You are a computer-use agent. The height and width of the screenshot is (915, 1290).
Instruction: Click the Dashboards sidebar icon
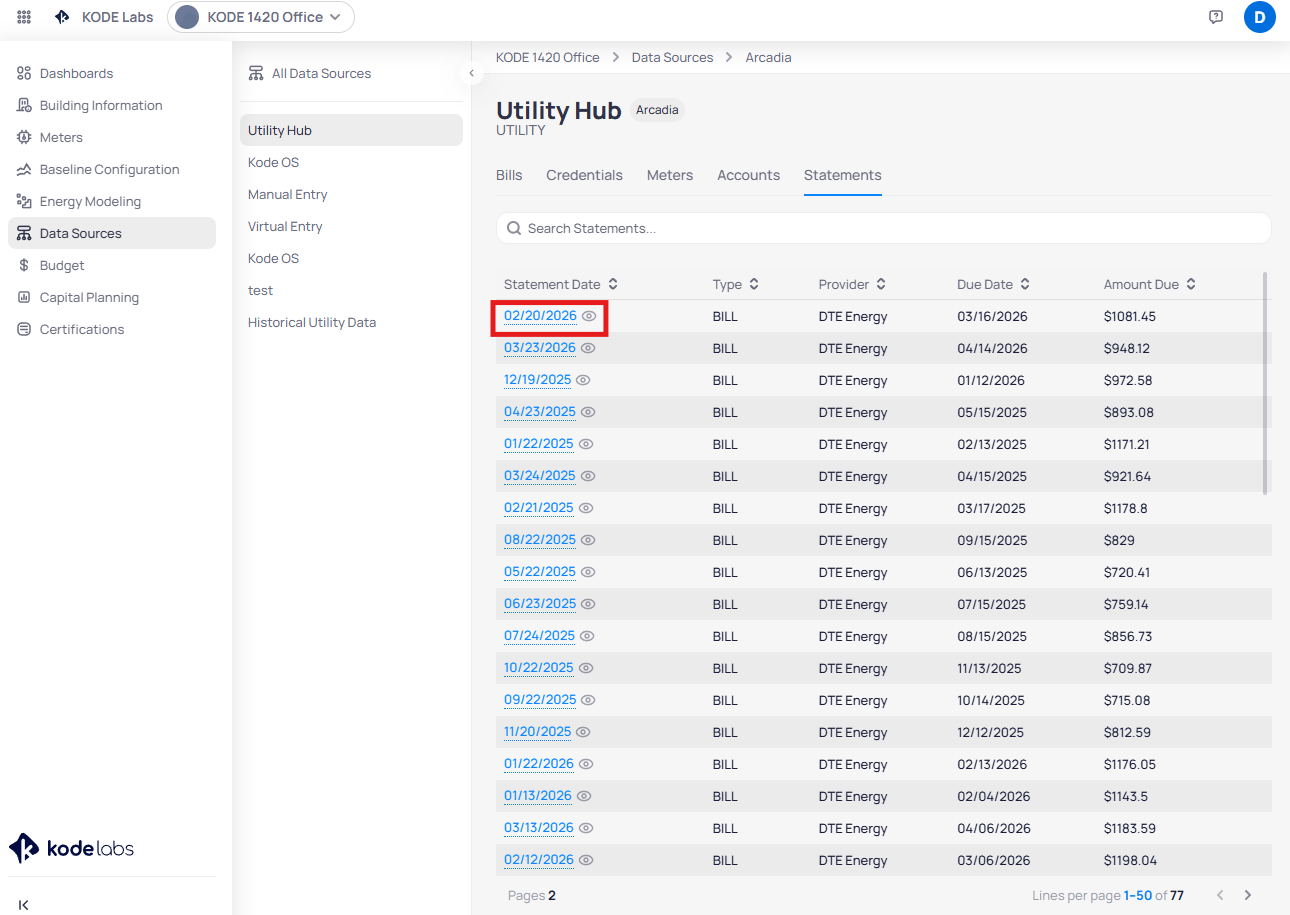click(x=24, y=73)
